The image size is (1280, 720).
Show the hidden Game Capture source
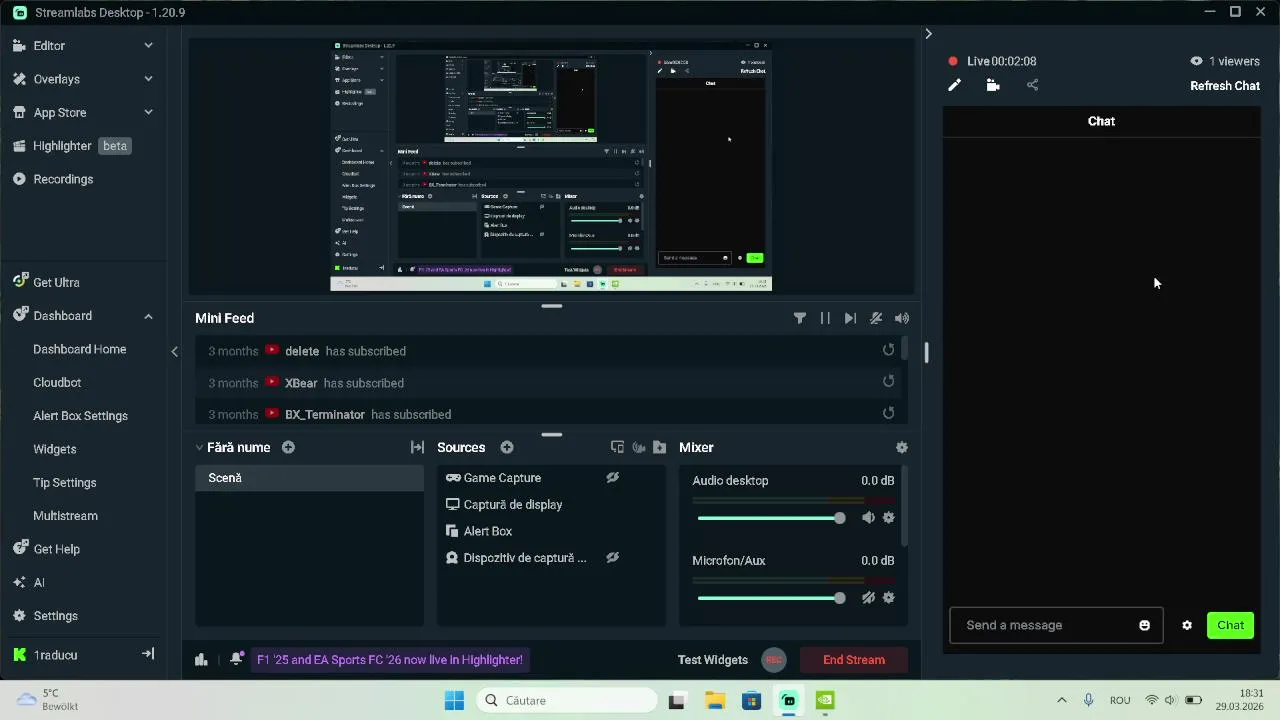613,478
